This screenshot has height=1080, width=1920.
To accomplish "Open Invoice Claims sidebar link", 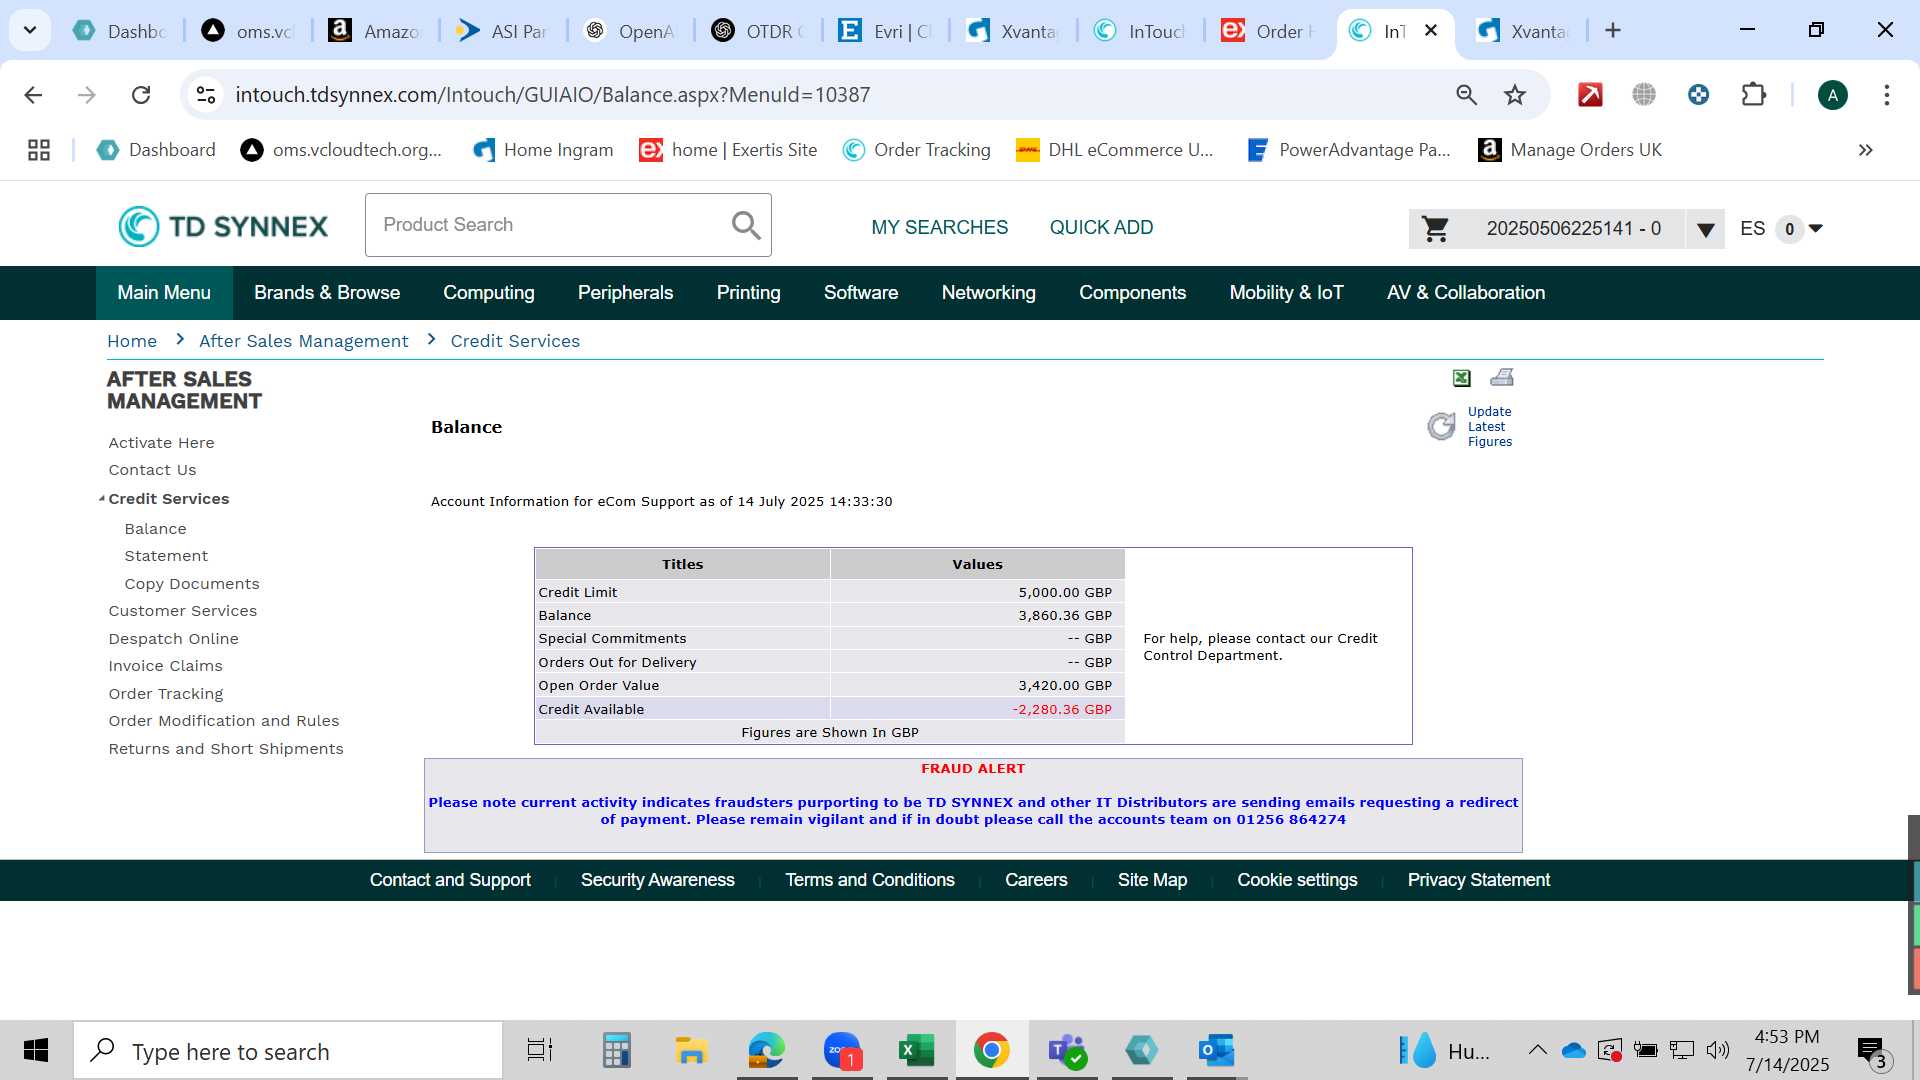I will [x=166, y=666].
